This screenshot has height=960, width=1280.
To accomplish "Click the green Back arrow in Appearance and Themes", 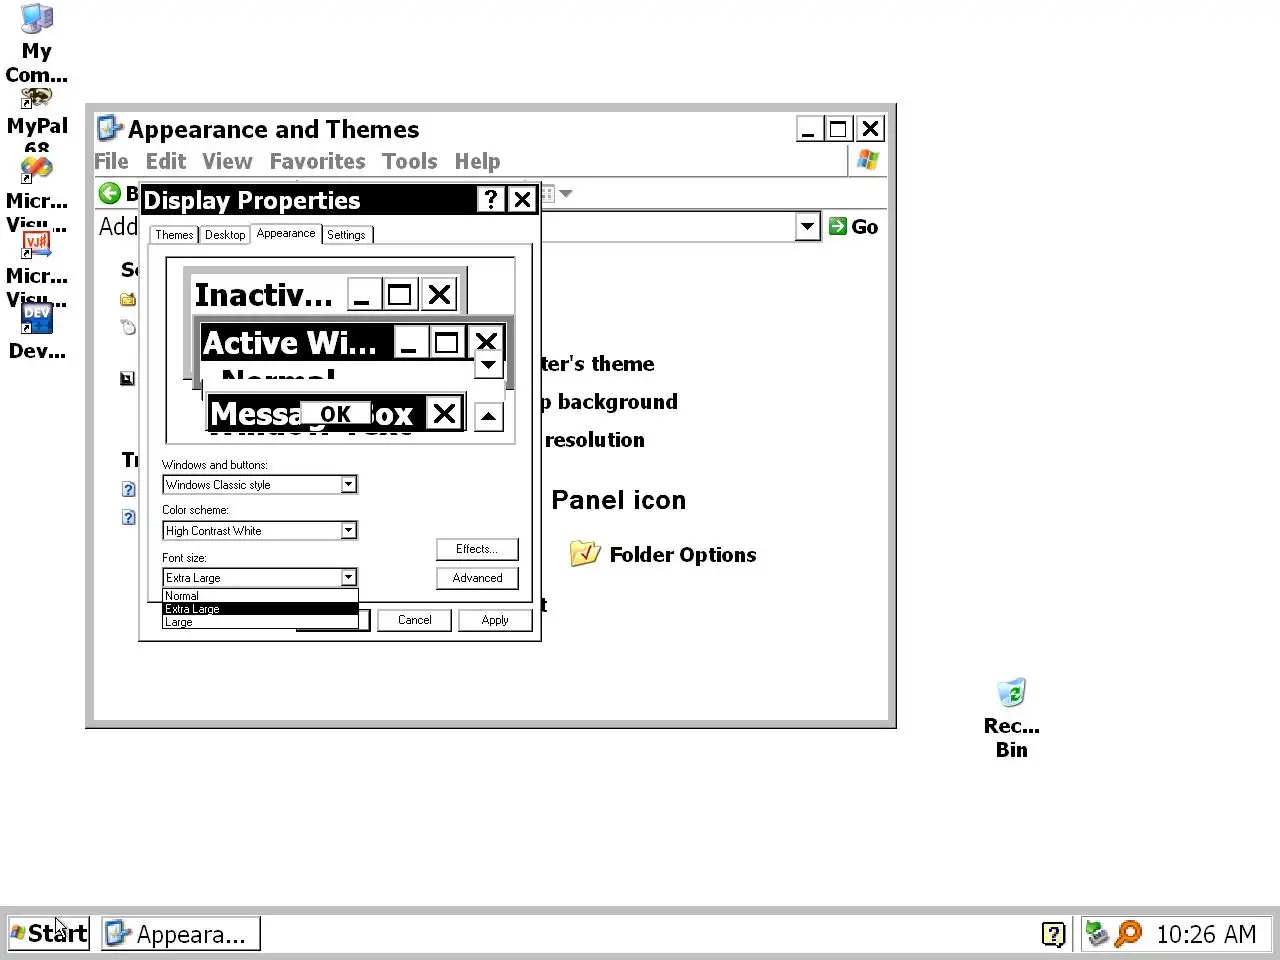I will point(109,193).
